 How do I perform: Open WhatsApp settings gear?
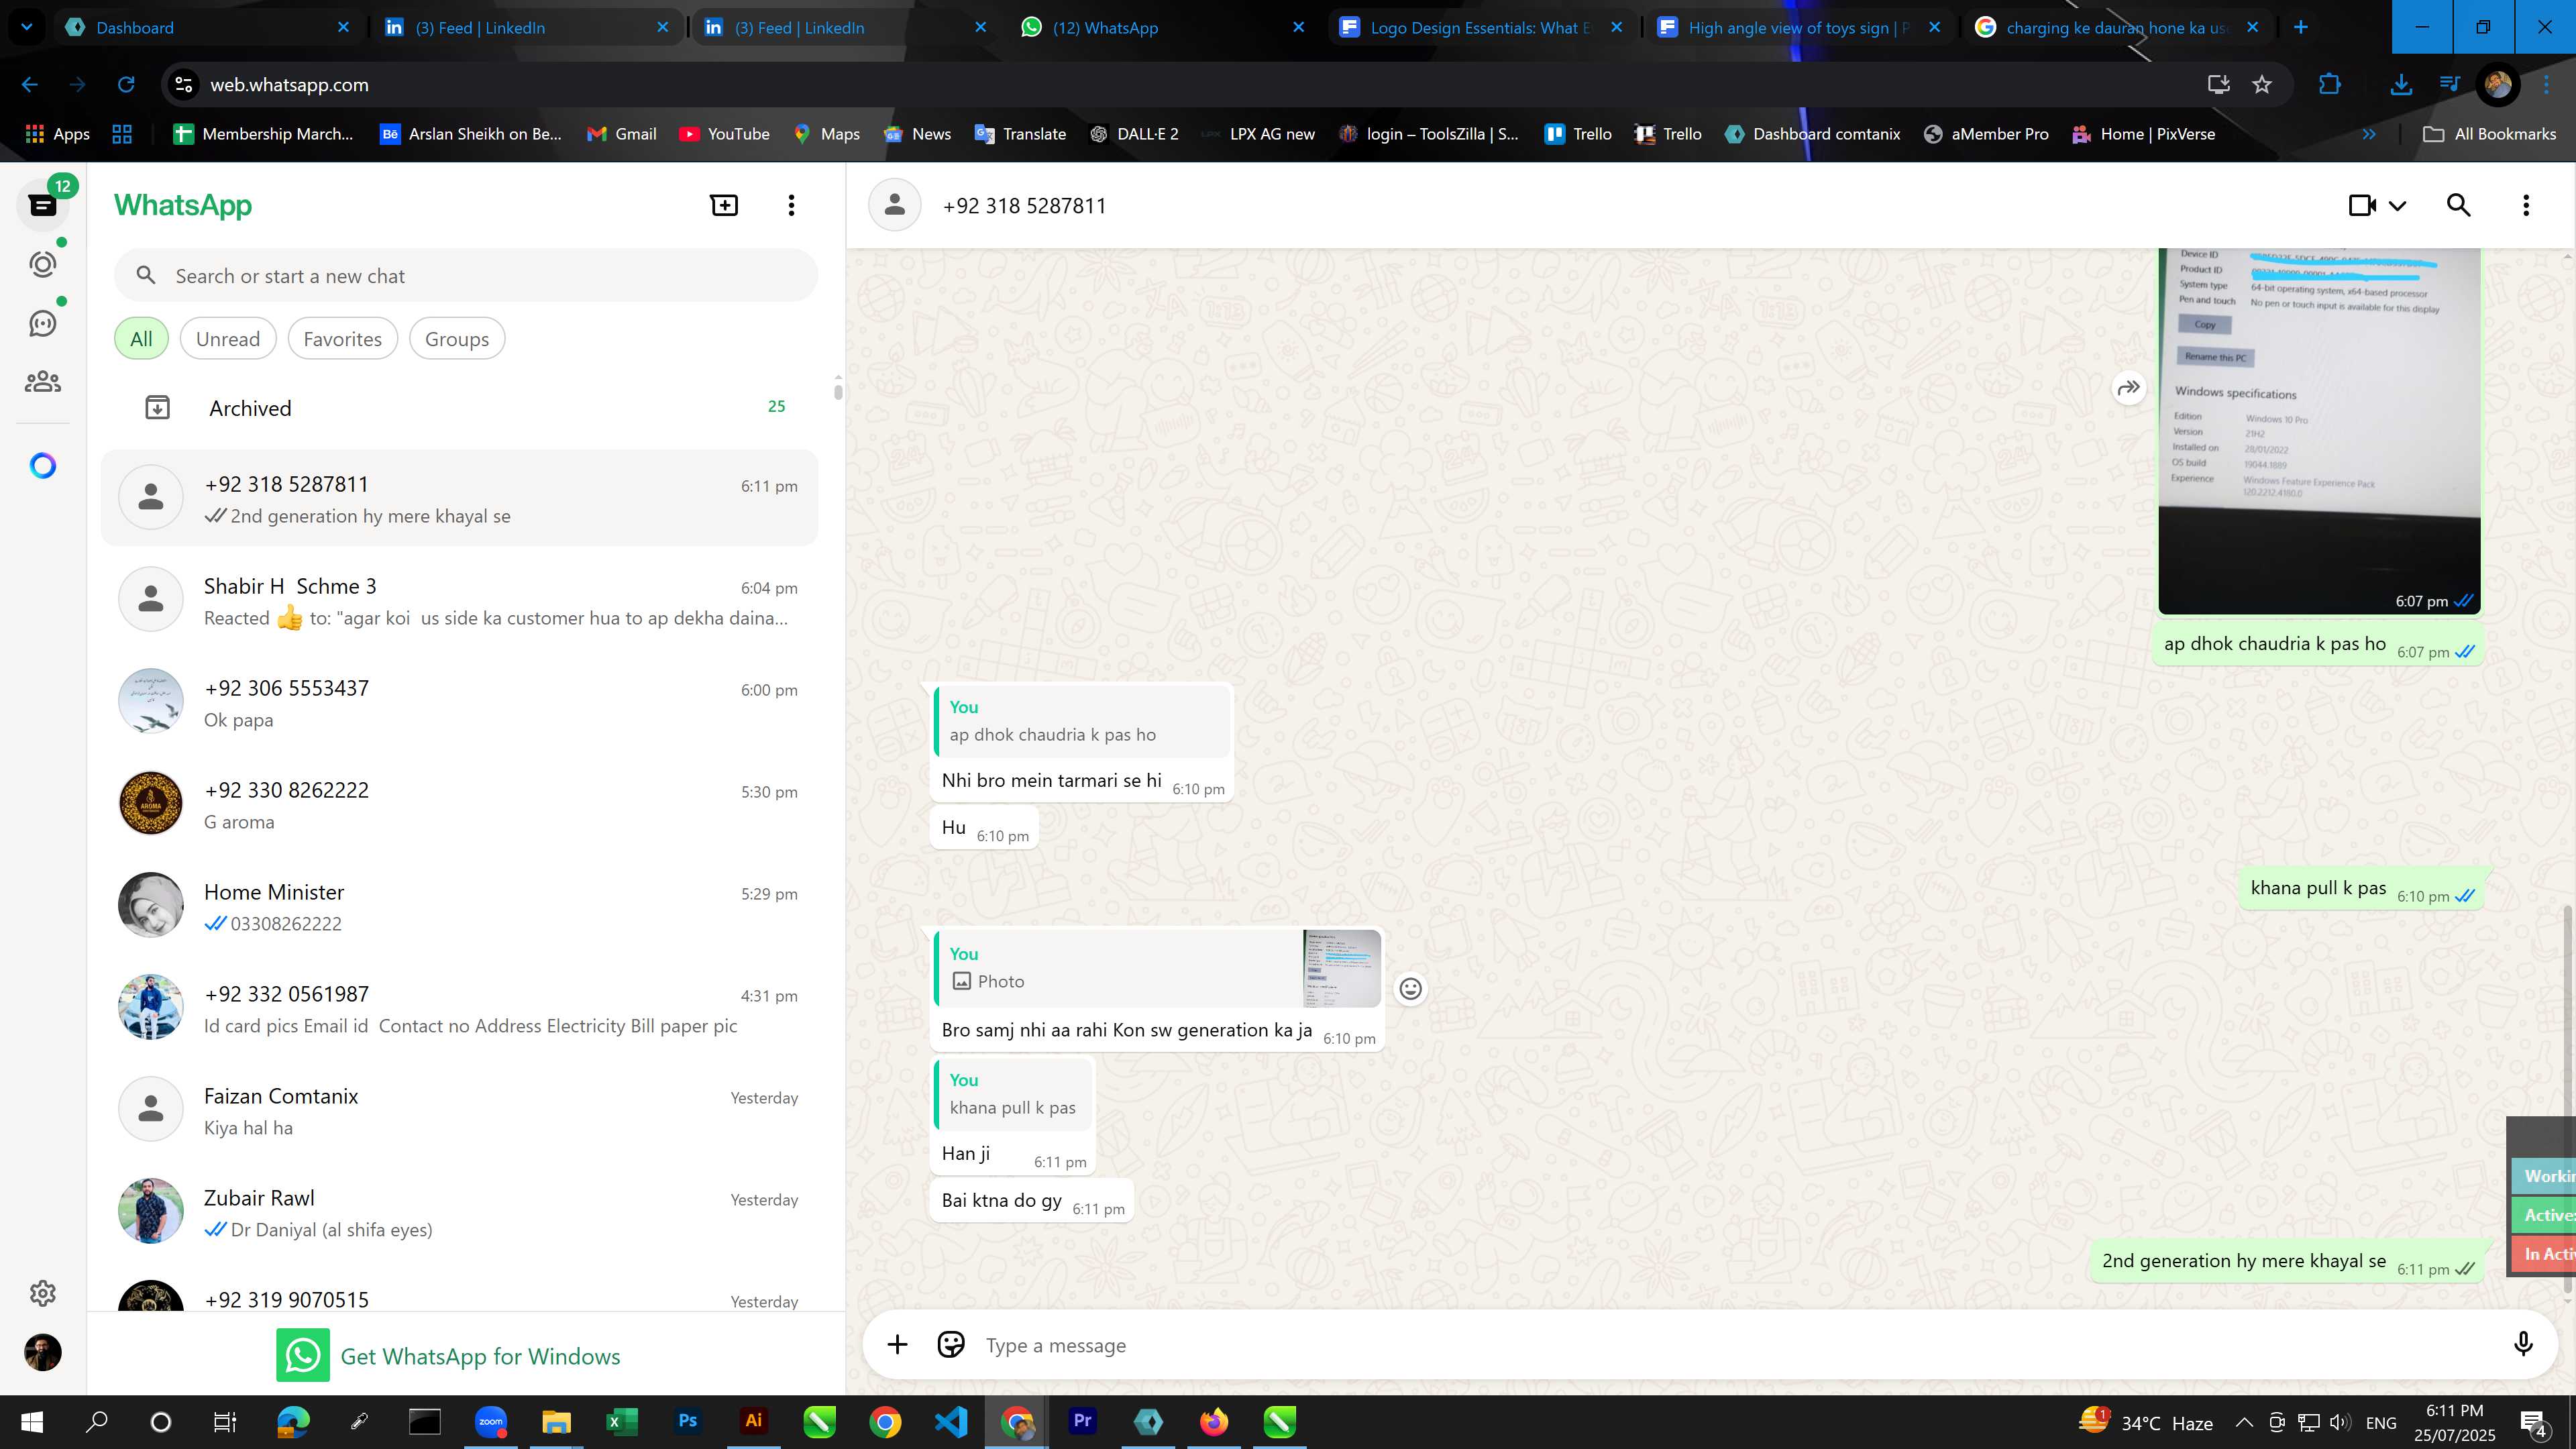pos(43,1293)
